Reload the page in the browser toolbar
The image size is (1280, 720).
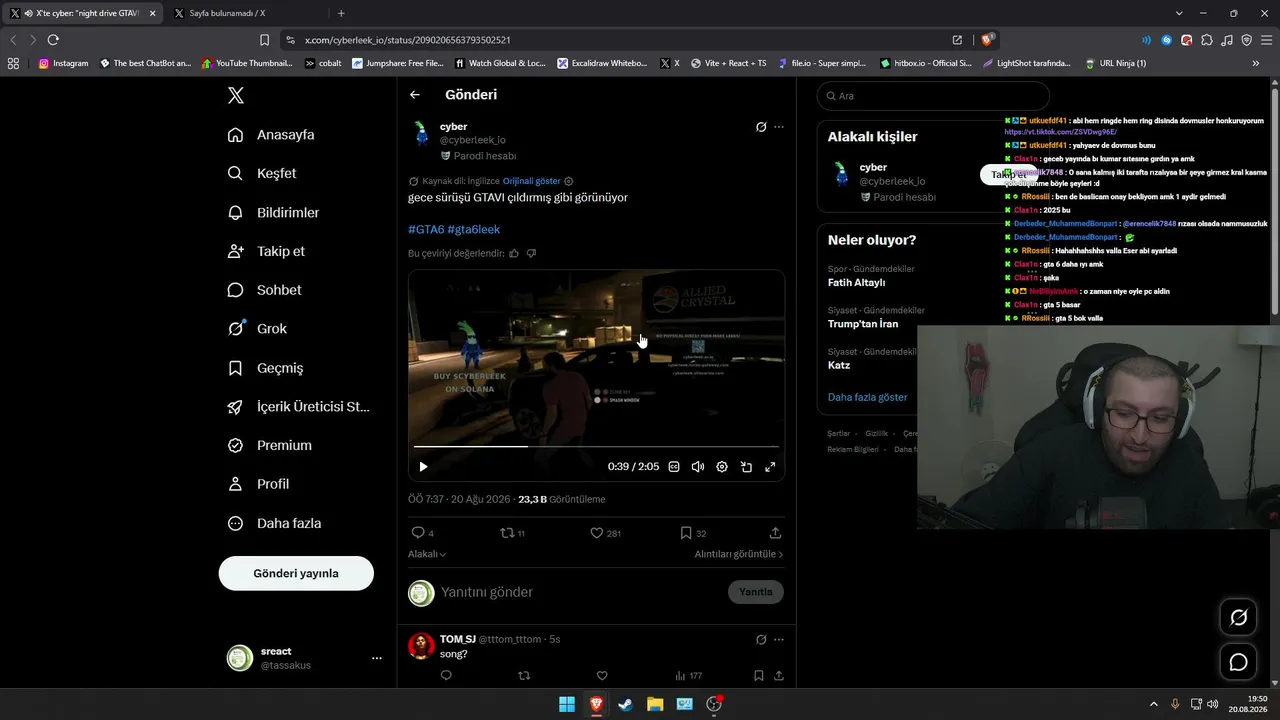click(53, 40)
